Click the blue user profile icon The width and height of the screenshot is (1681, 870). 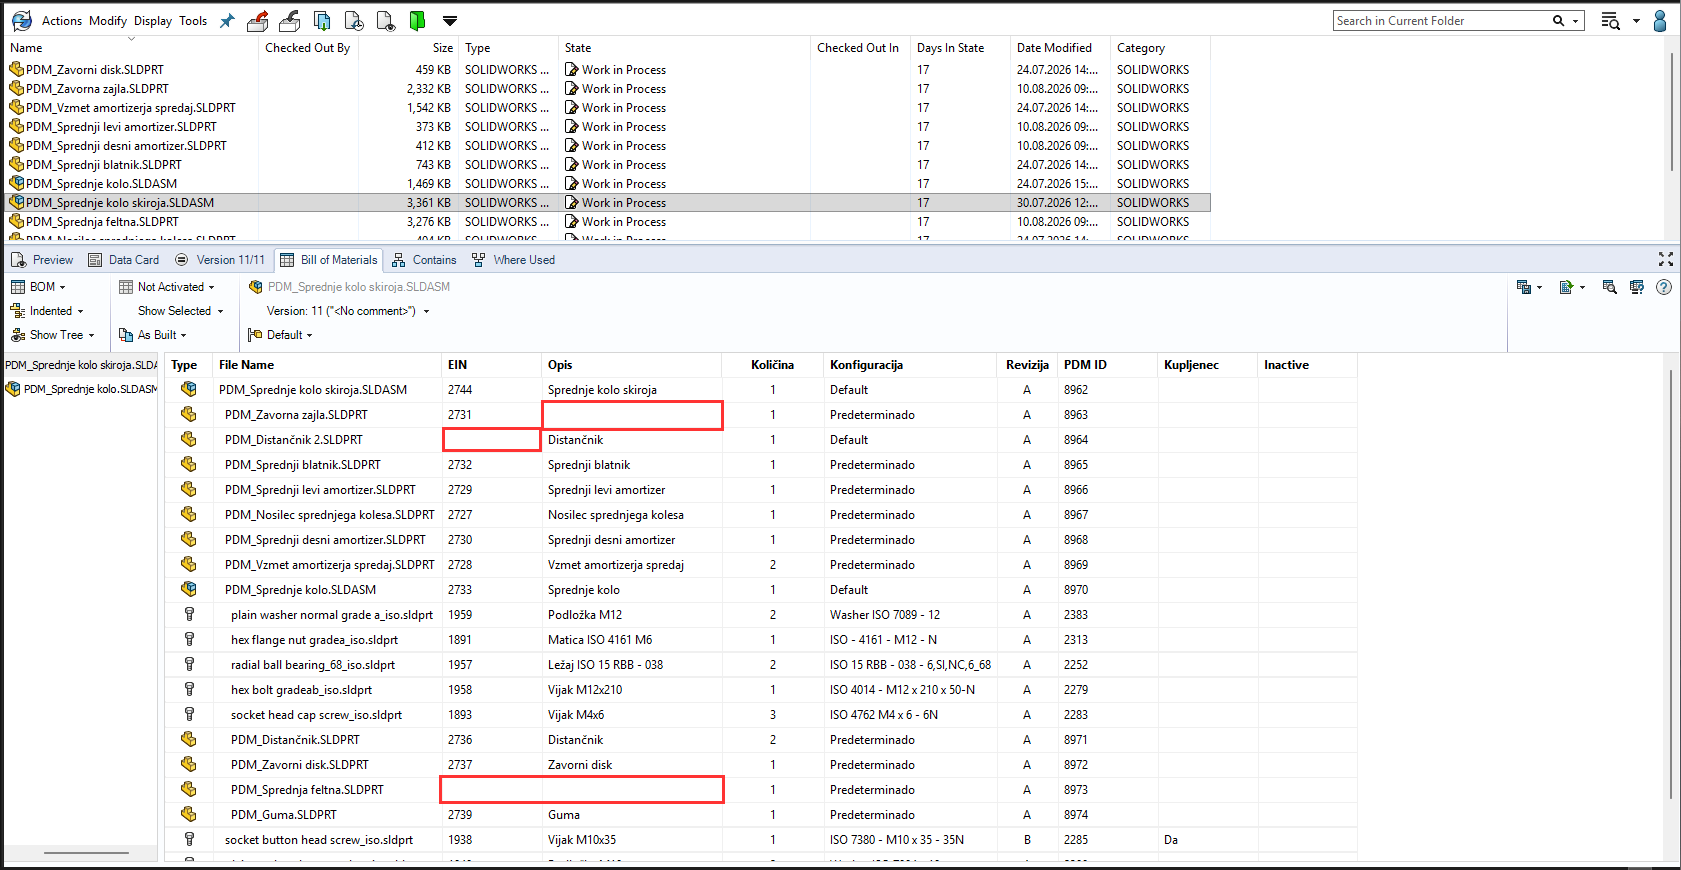(1660, 21)
